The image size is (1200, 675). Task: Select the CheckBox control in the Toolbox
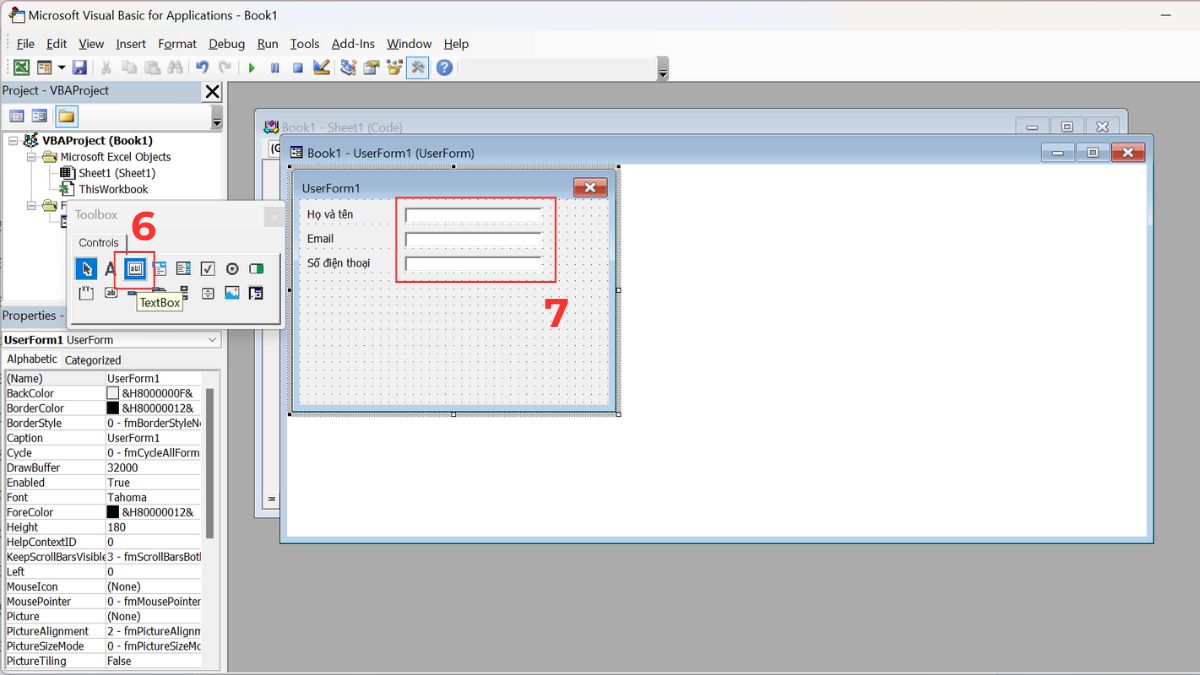click(206, 268)
